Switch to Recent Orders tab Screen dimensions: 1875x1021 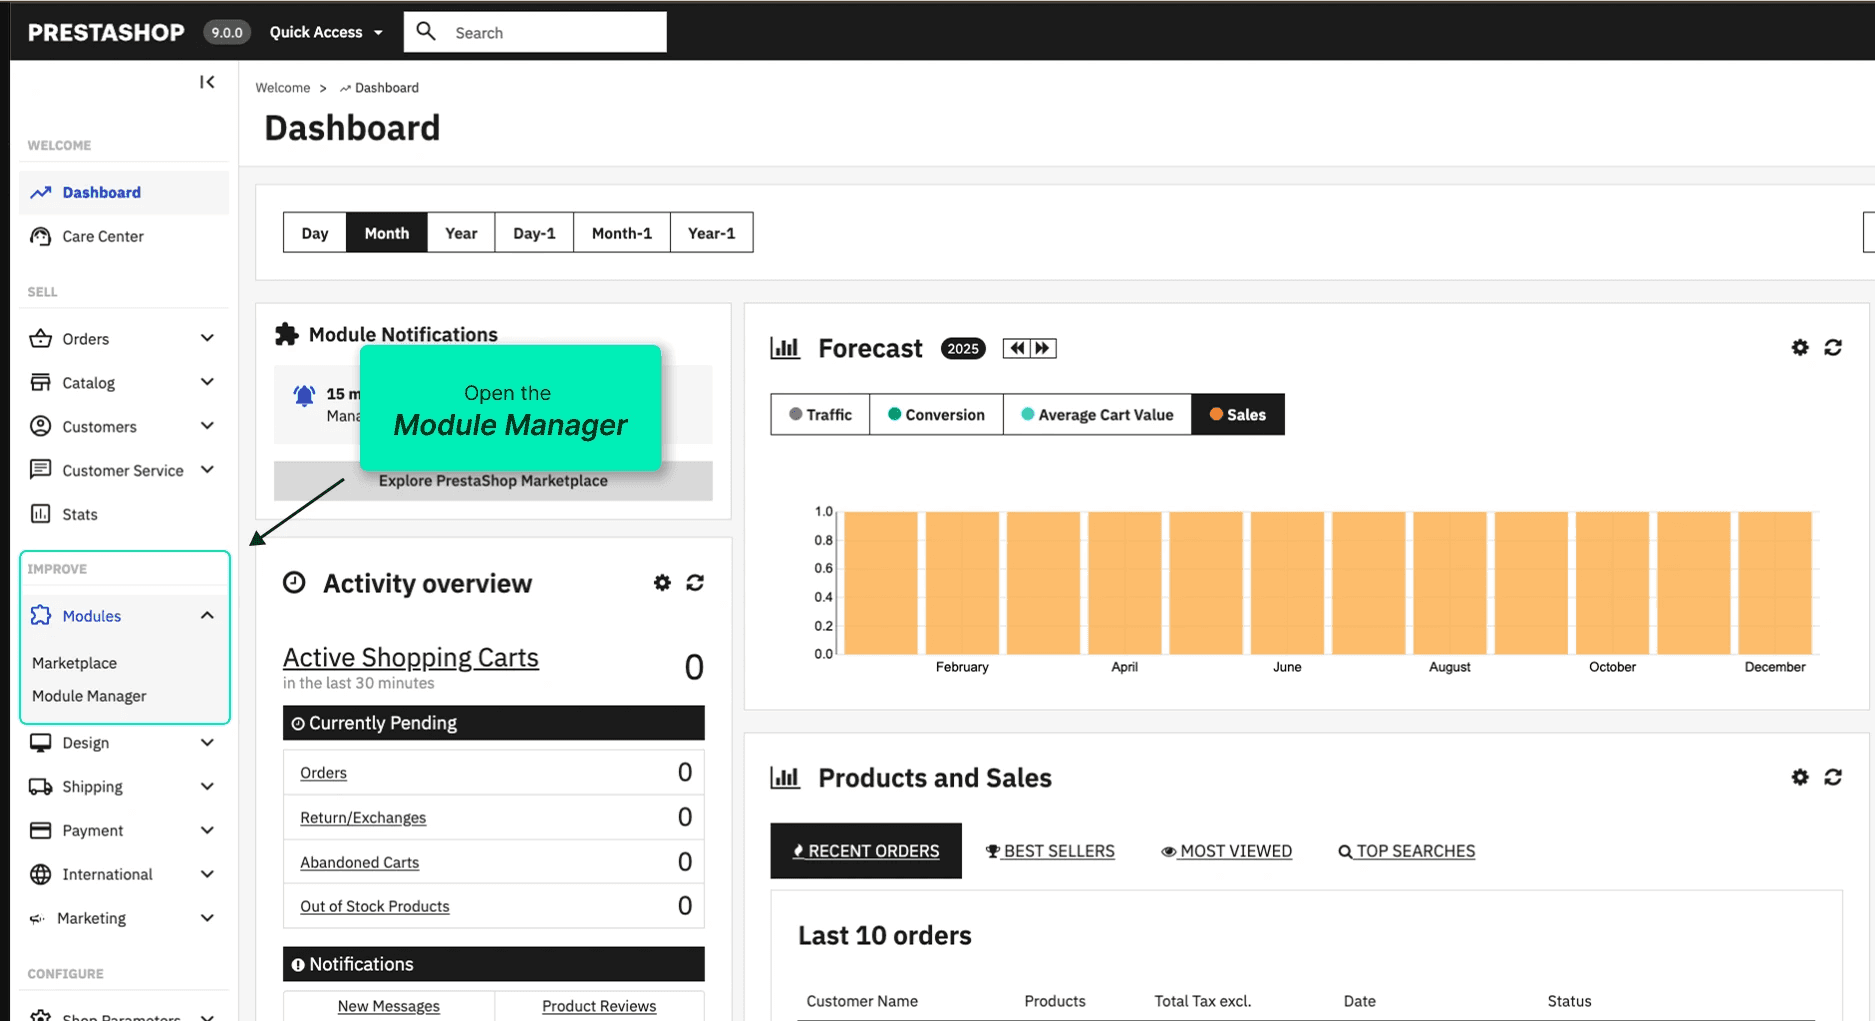pos(866,851)
